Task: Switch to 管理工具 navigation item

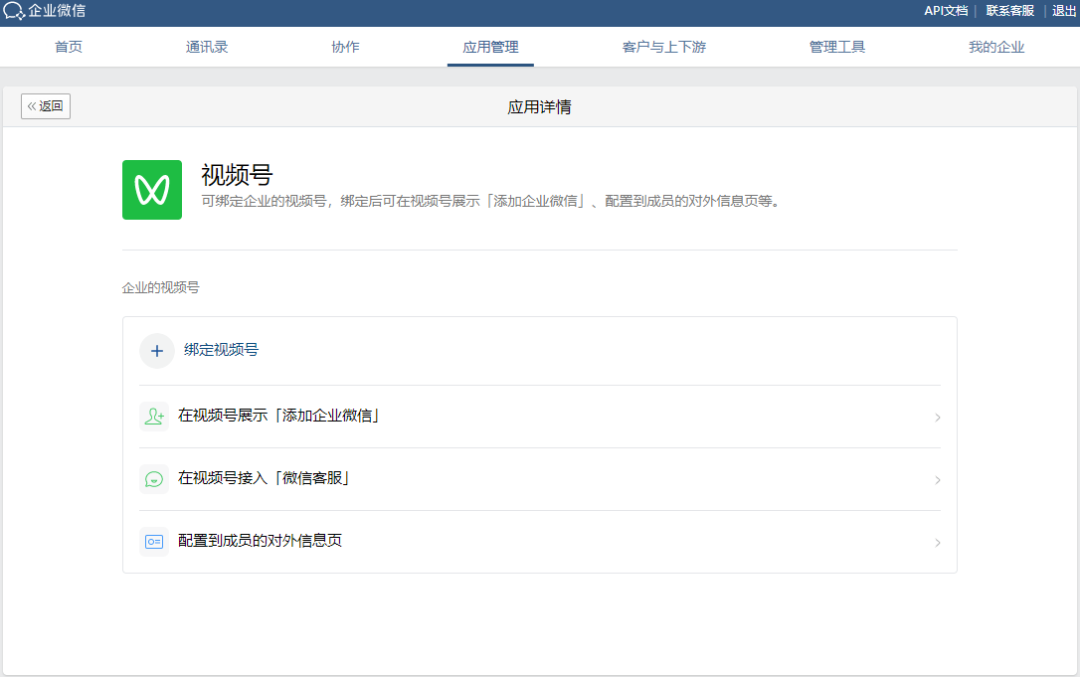Action: coord(838,46)
